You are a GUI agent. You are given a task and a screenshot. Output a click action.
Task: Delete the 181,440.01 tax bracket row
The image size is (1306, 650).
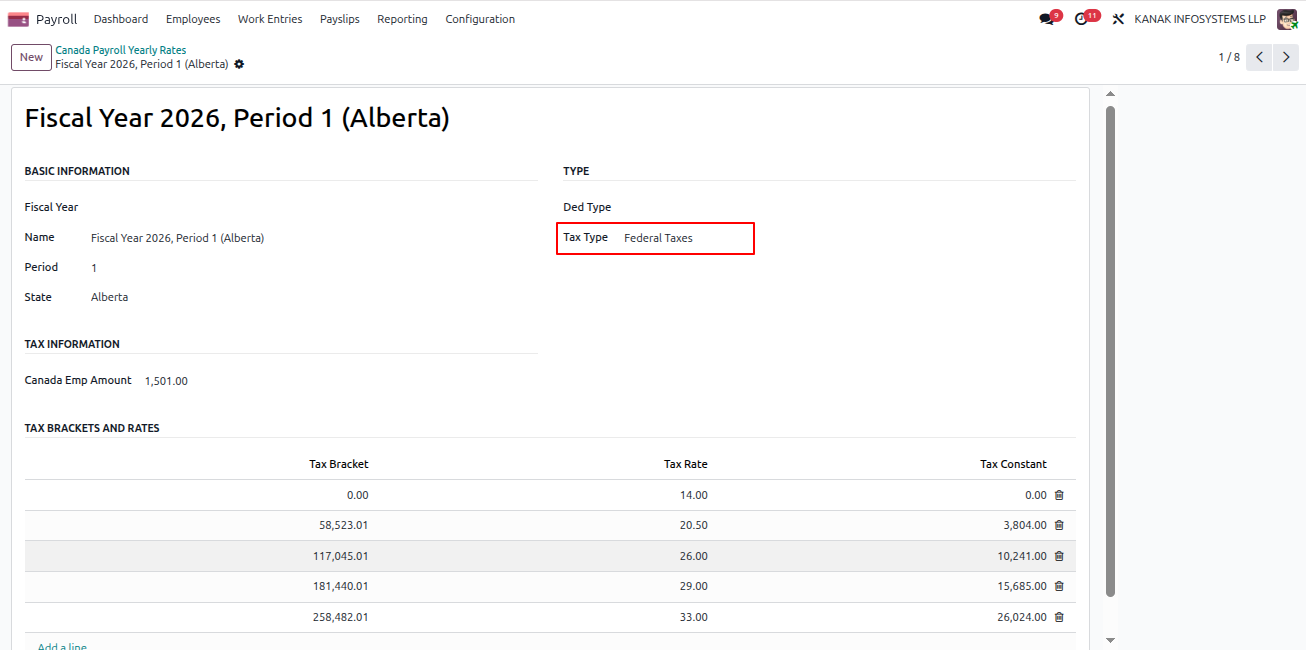click(x=1059, y=586)
